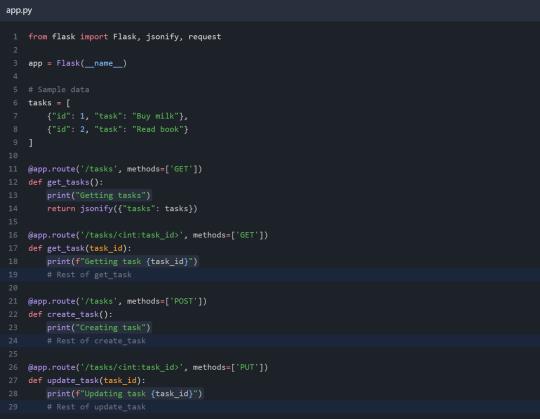
Task: Click the update_task function name
Action: (x=73, y=380)
